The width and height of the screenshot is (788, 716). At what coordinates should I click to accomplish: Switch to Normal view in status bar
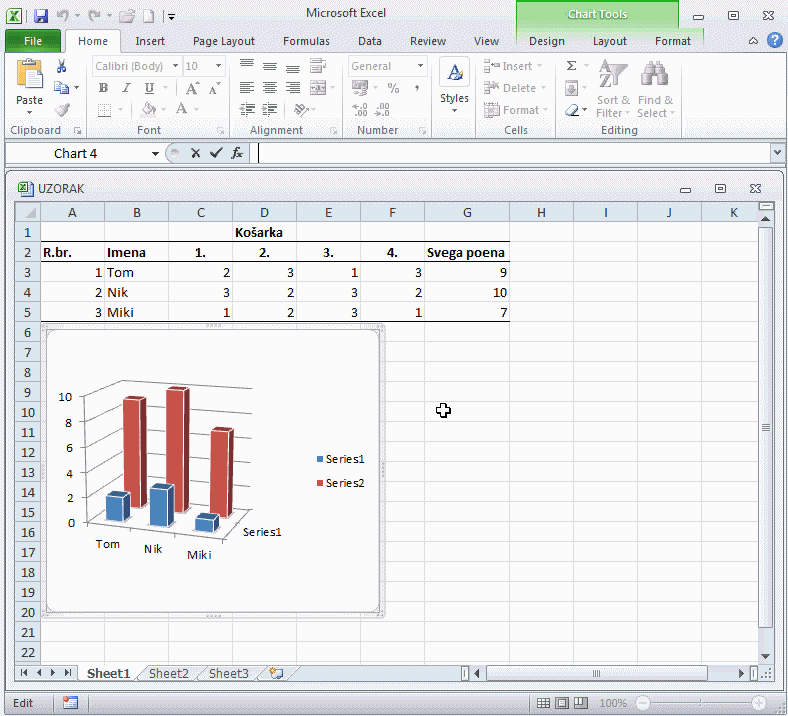click(x=543, y=703)
